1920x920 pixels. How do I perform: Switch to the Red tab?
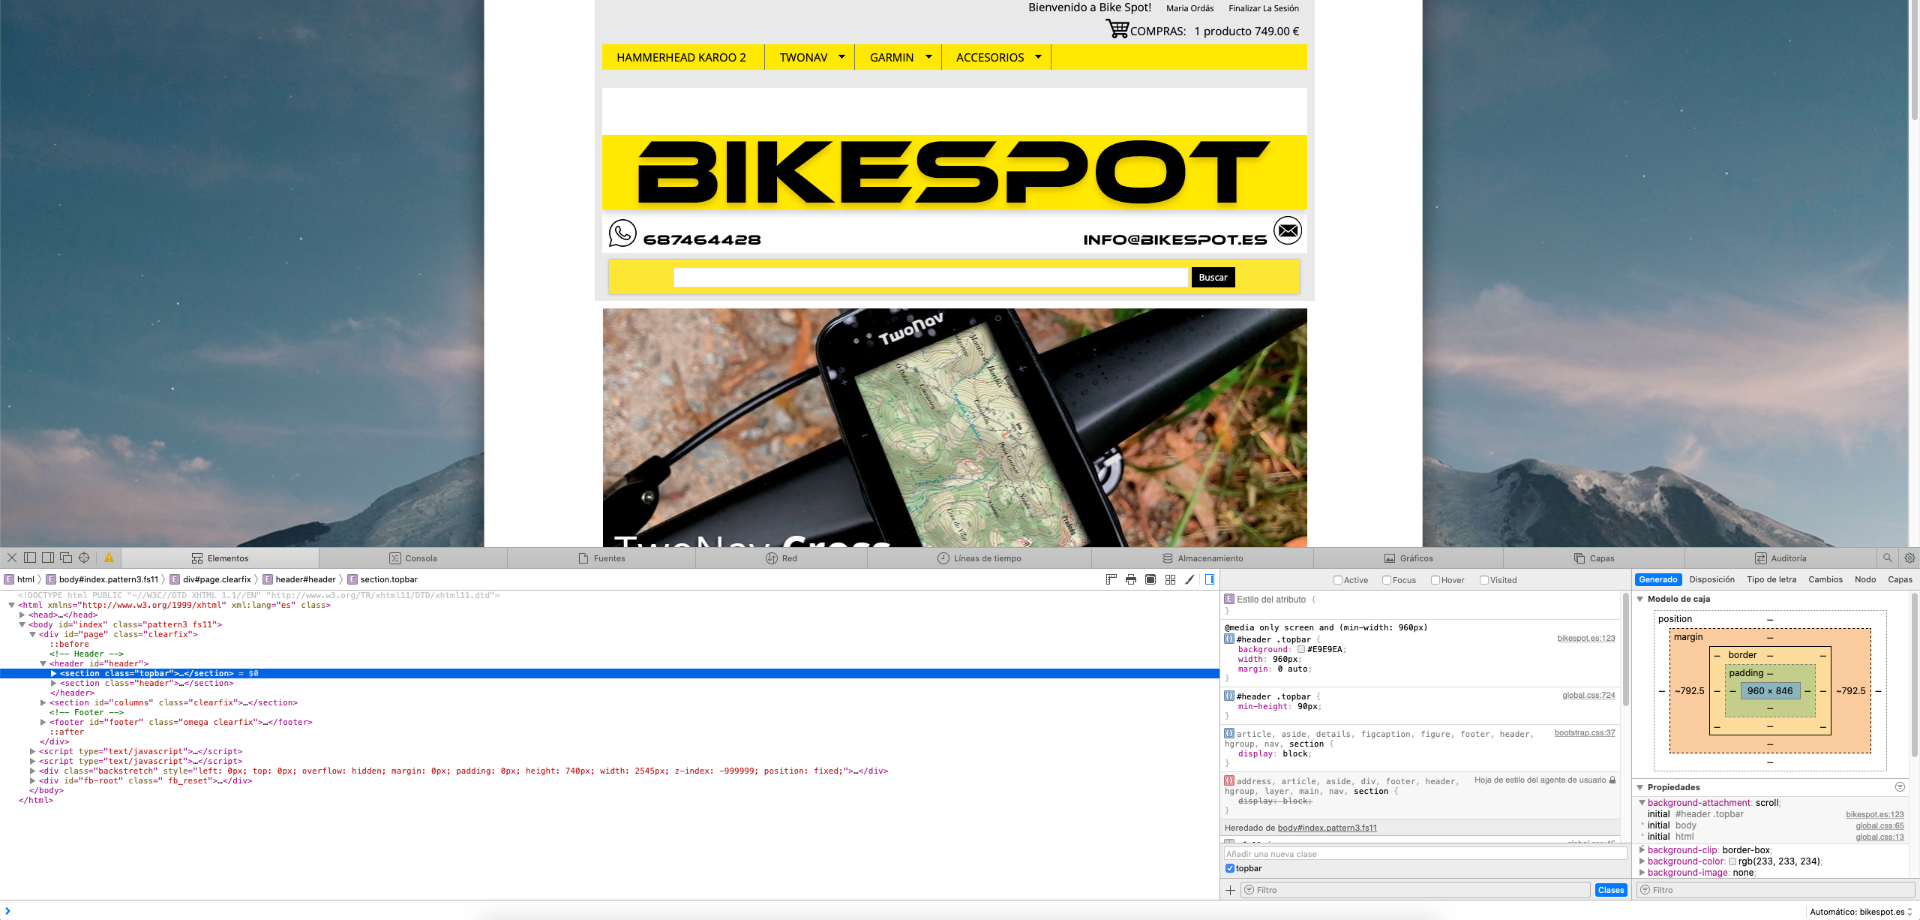(x=782, y=558)
